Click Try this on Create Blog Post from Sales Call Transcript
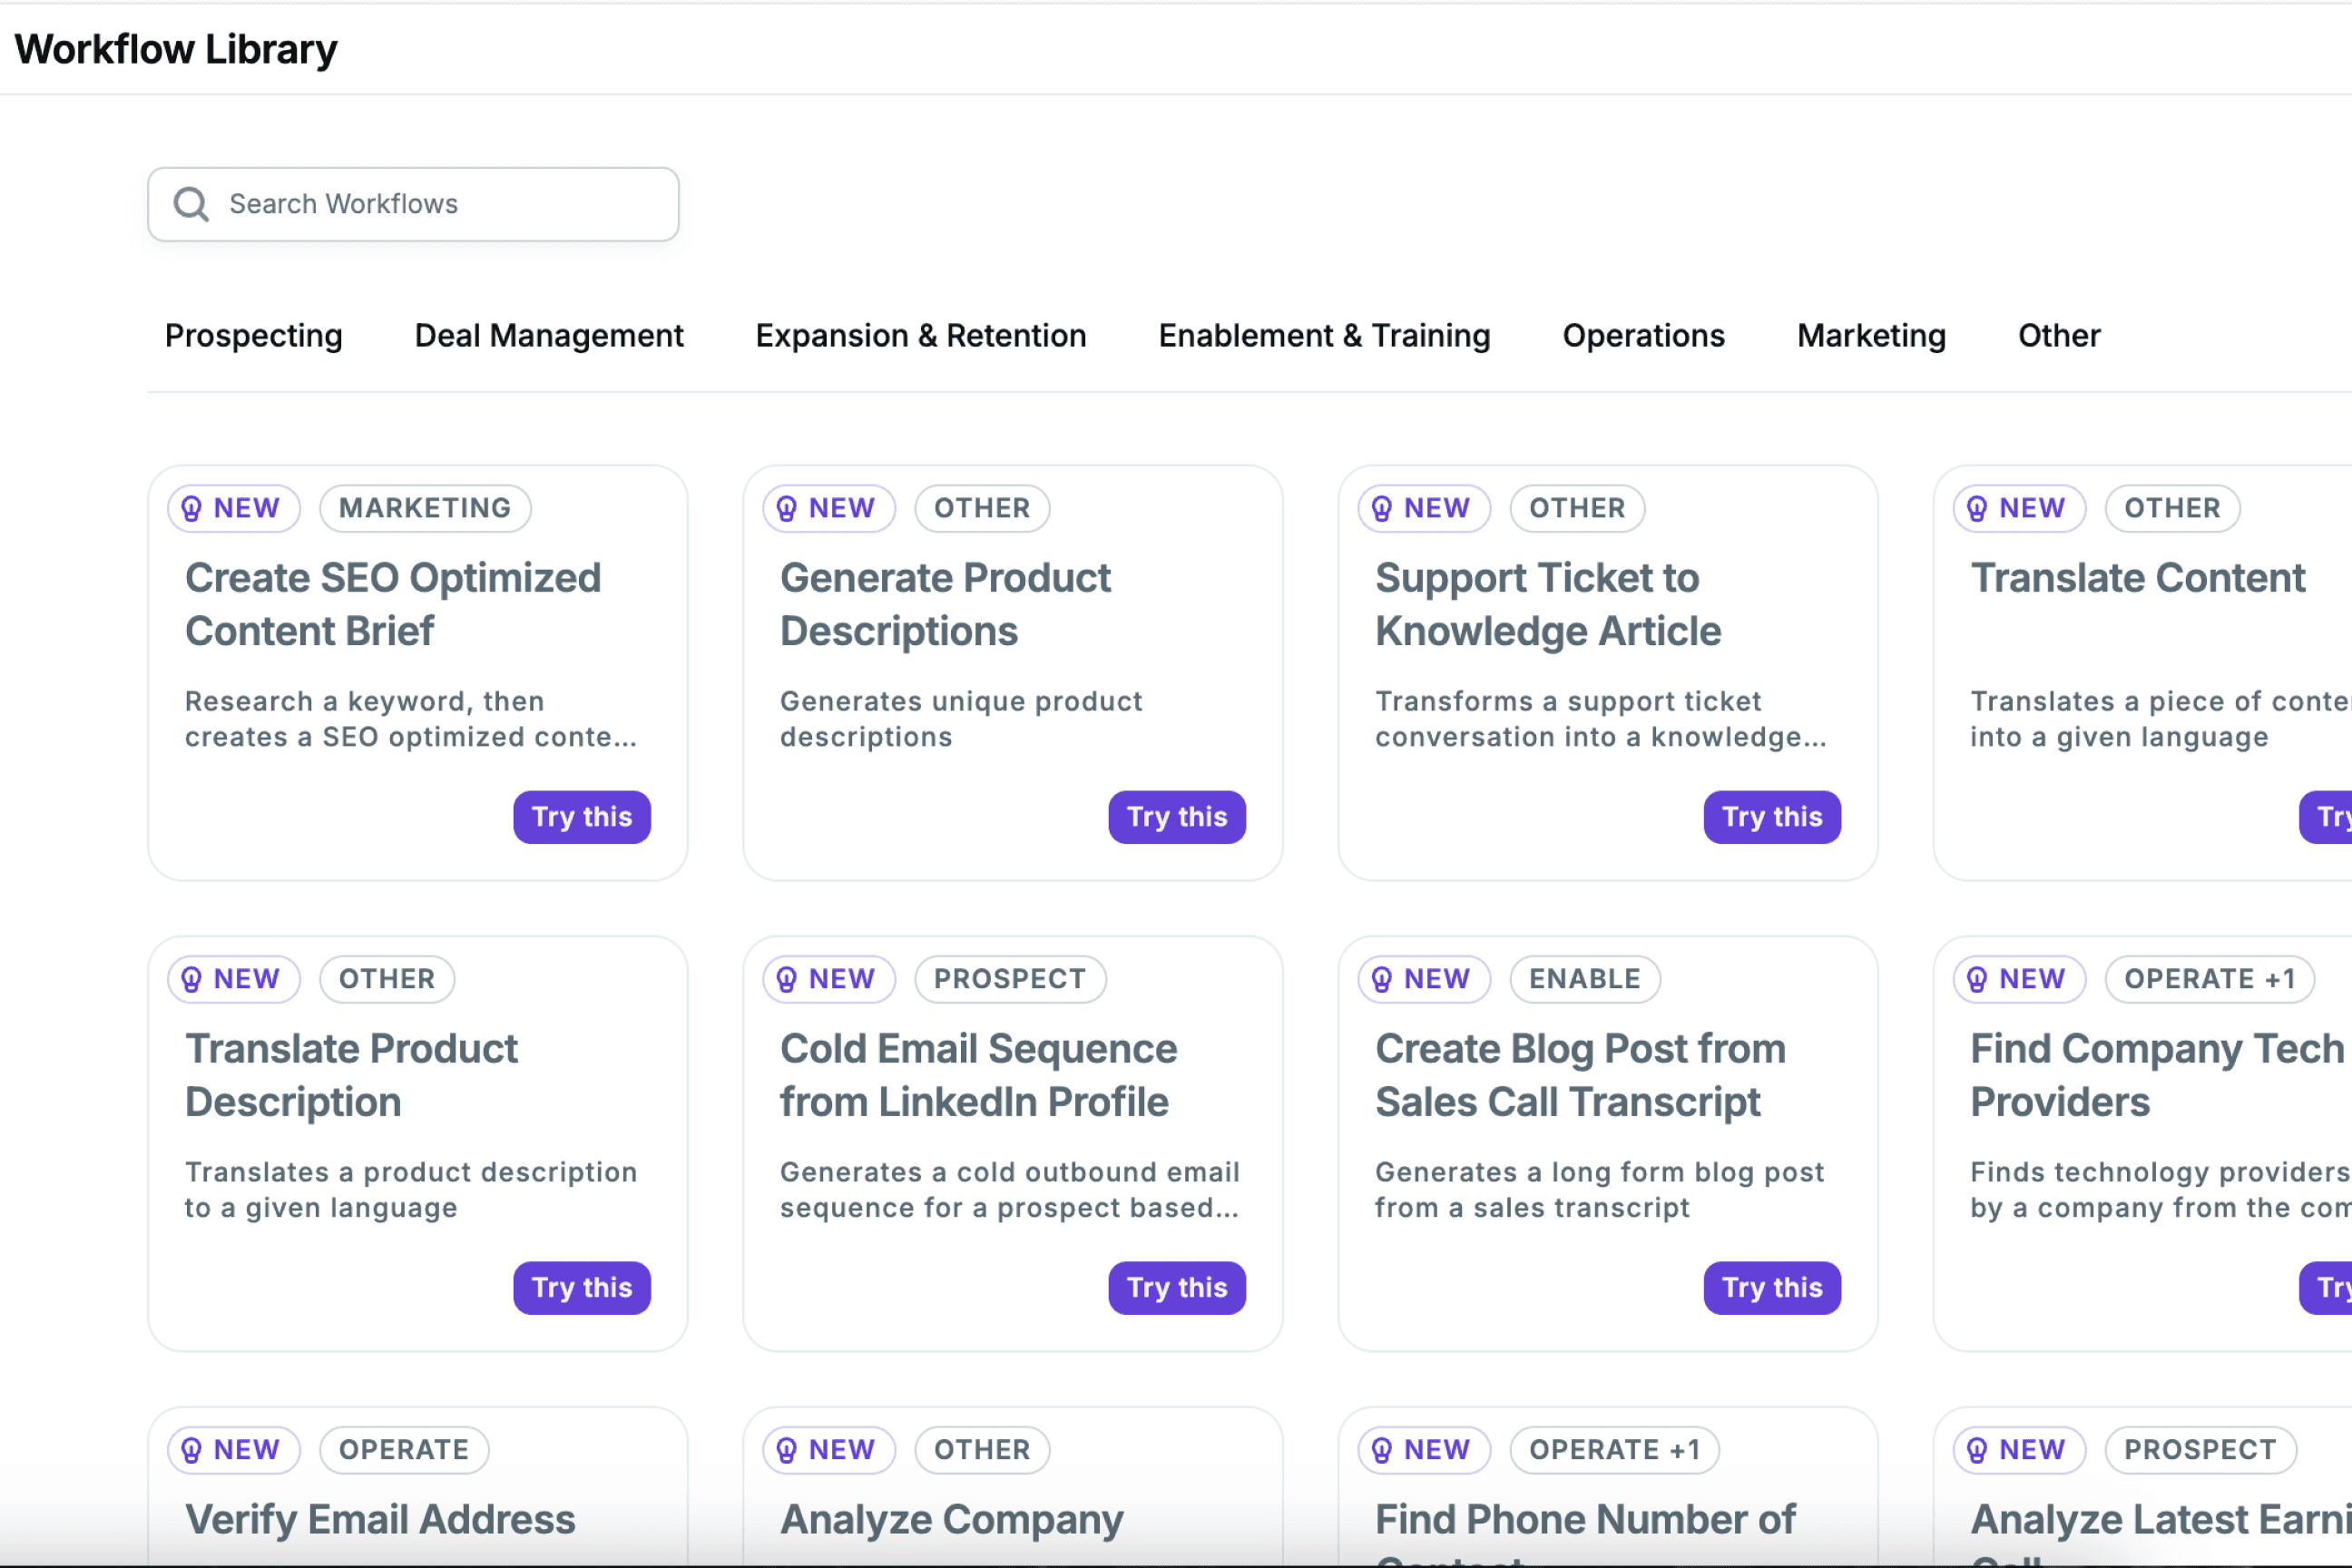 (x=1771, y=1288)
